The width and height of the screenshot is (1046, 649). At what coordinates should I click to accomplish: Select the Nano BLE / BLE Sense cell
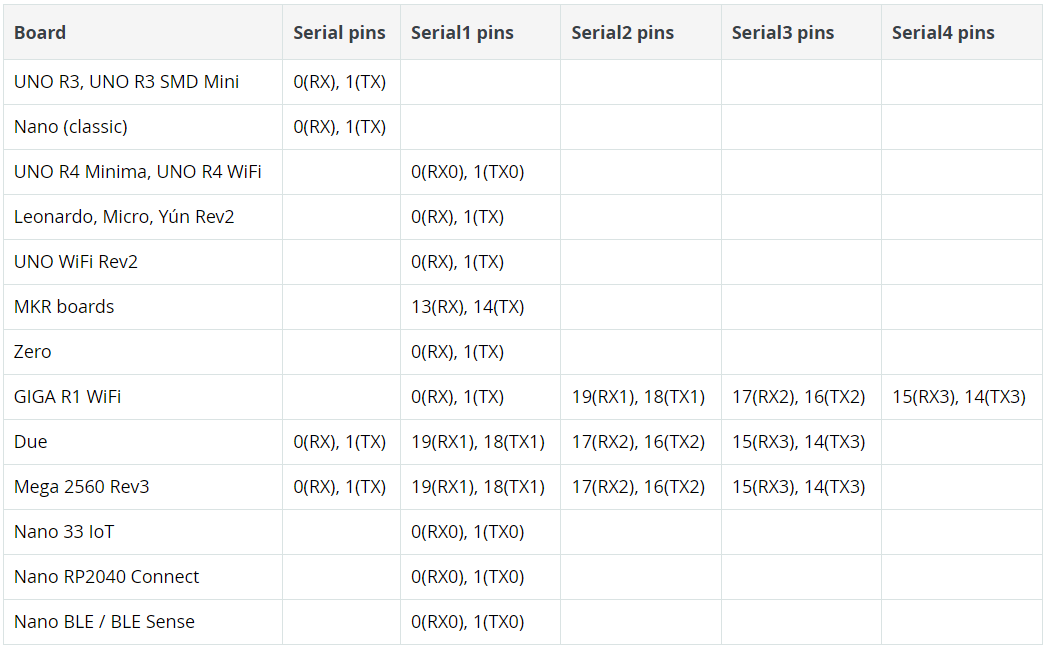[x=104, y=622]
